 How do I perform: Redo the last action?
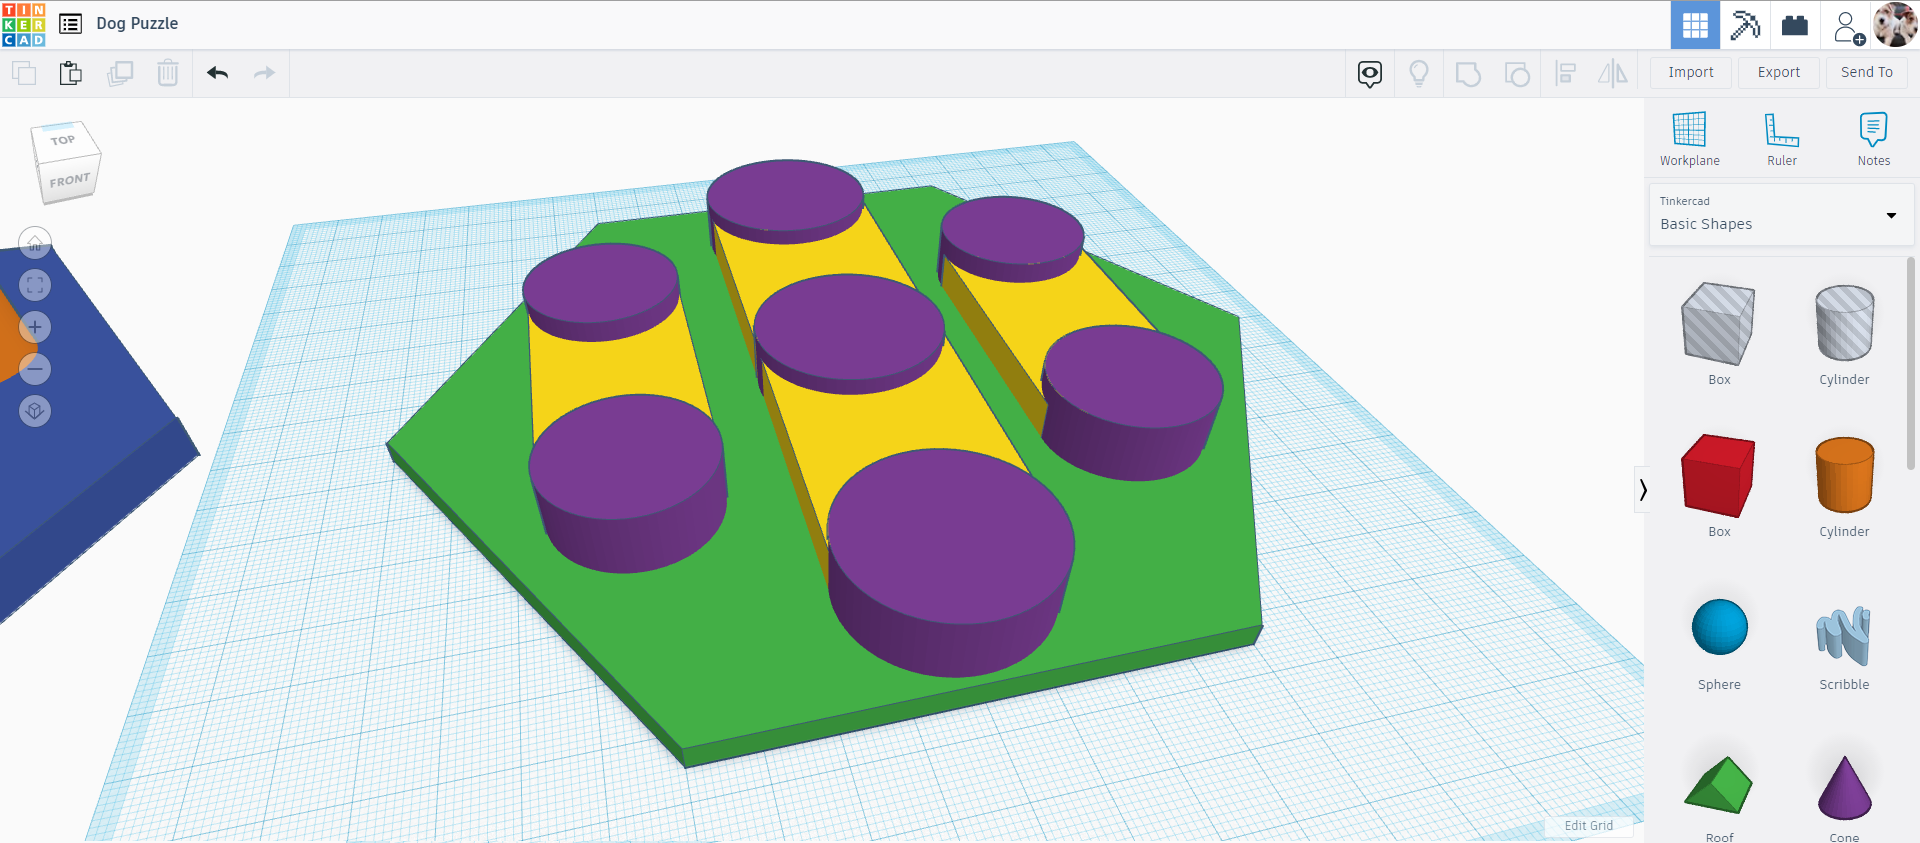pos(264,73)
